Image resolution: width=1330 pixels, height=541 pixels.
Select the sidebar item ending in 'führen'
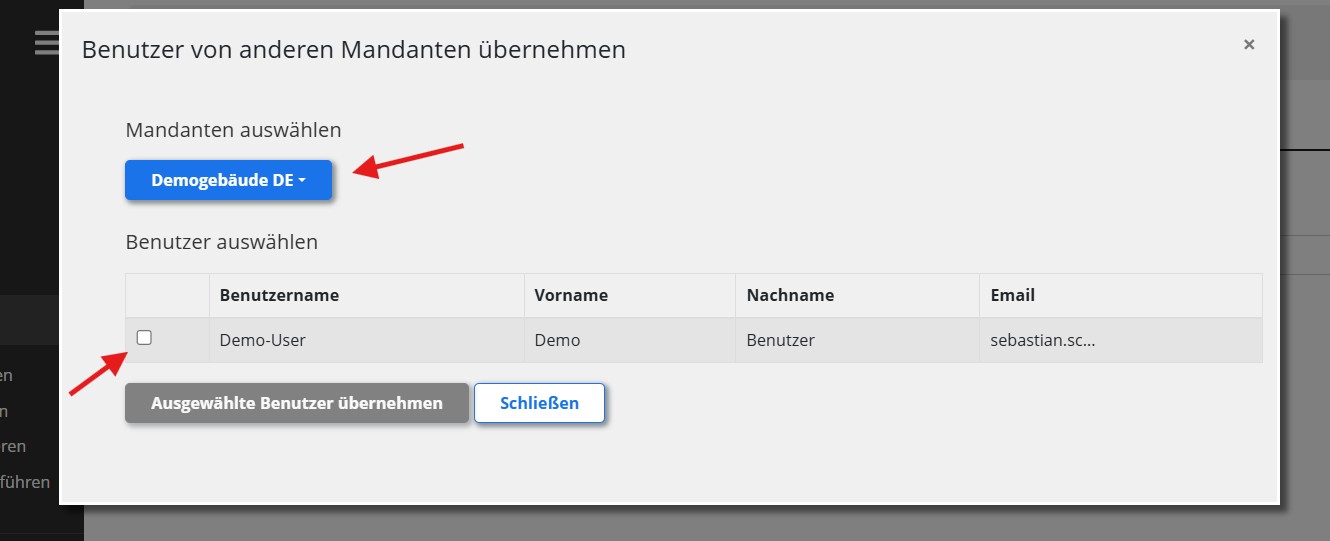(x=26, y=482)
